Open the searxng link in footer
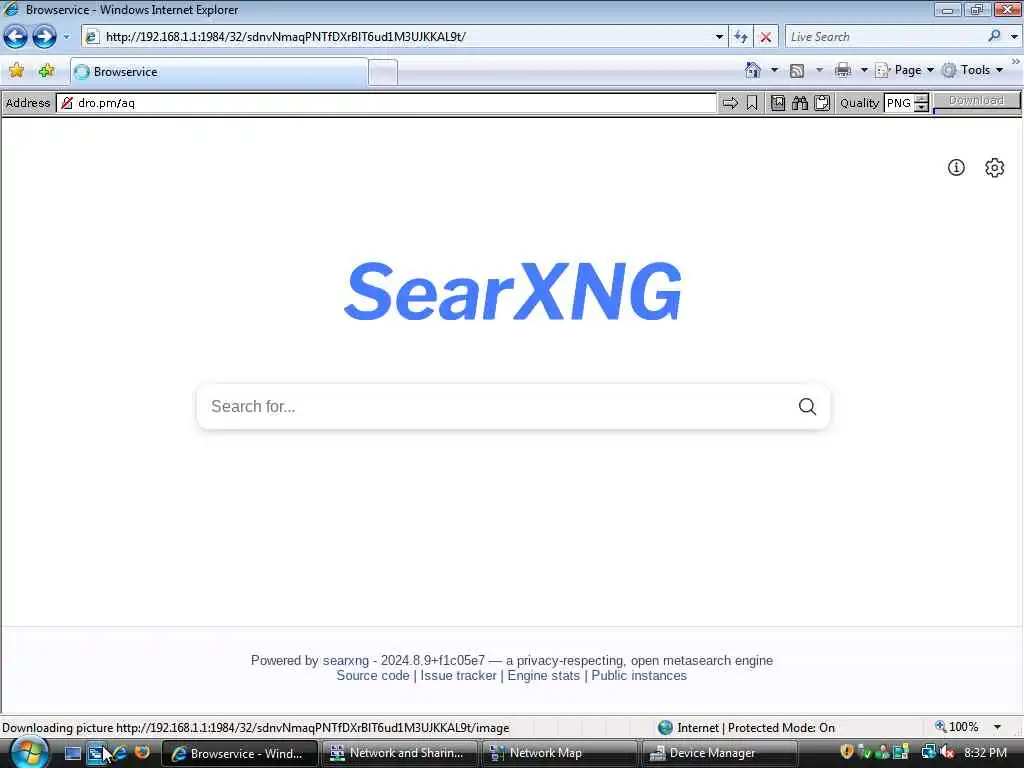The width and height of the screenshot is (1024, 768). pos(345,660)
